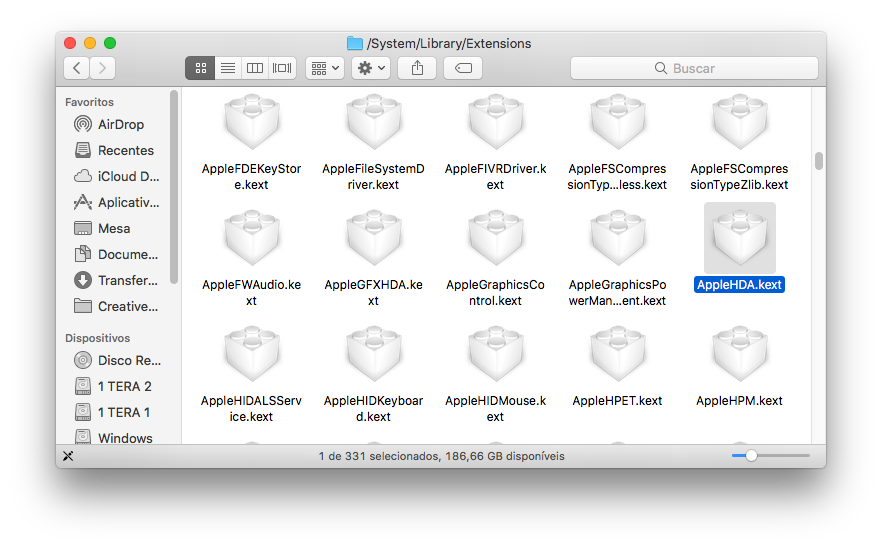Open AirDrop in the sidebar

click(120, 124)
